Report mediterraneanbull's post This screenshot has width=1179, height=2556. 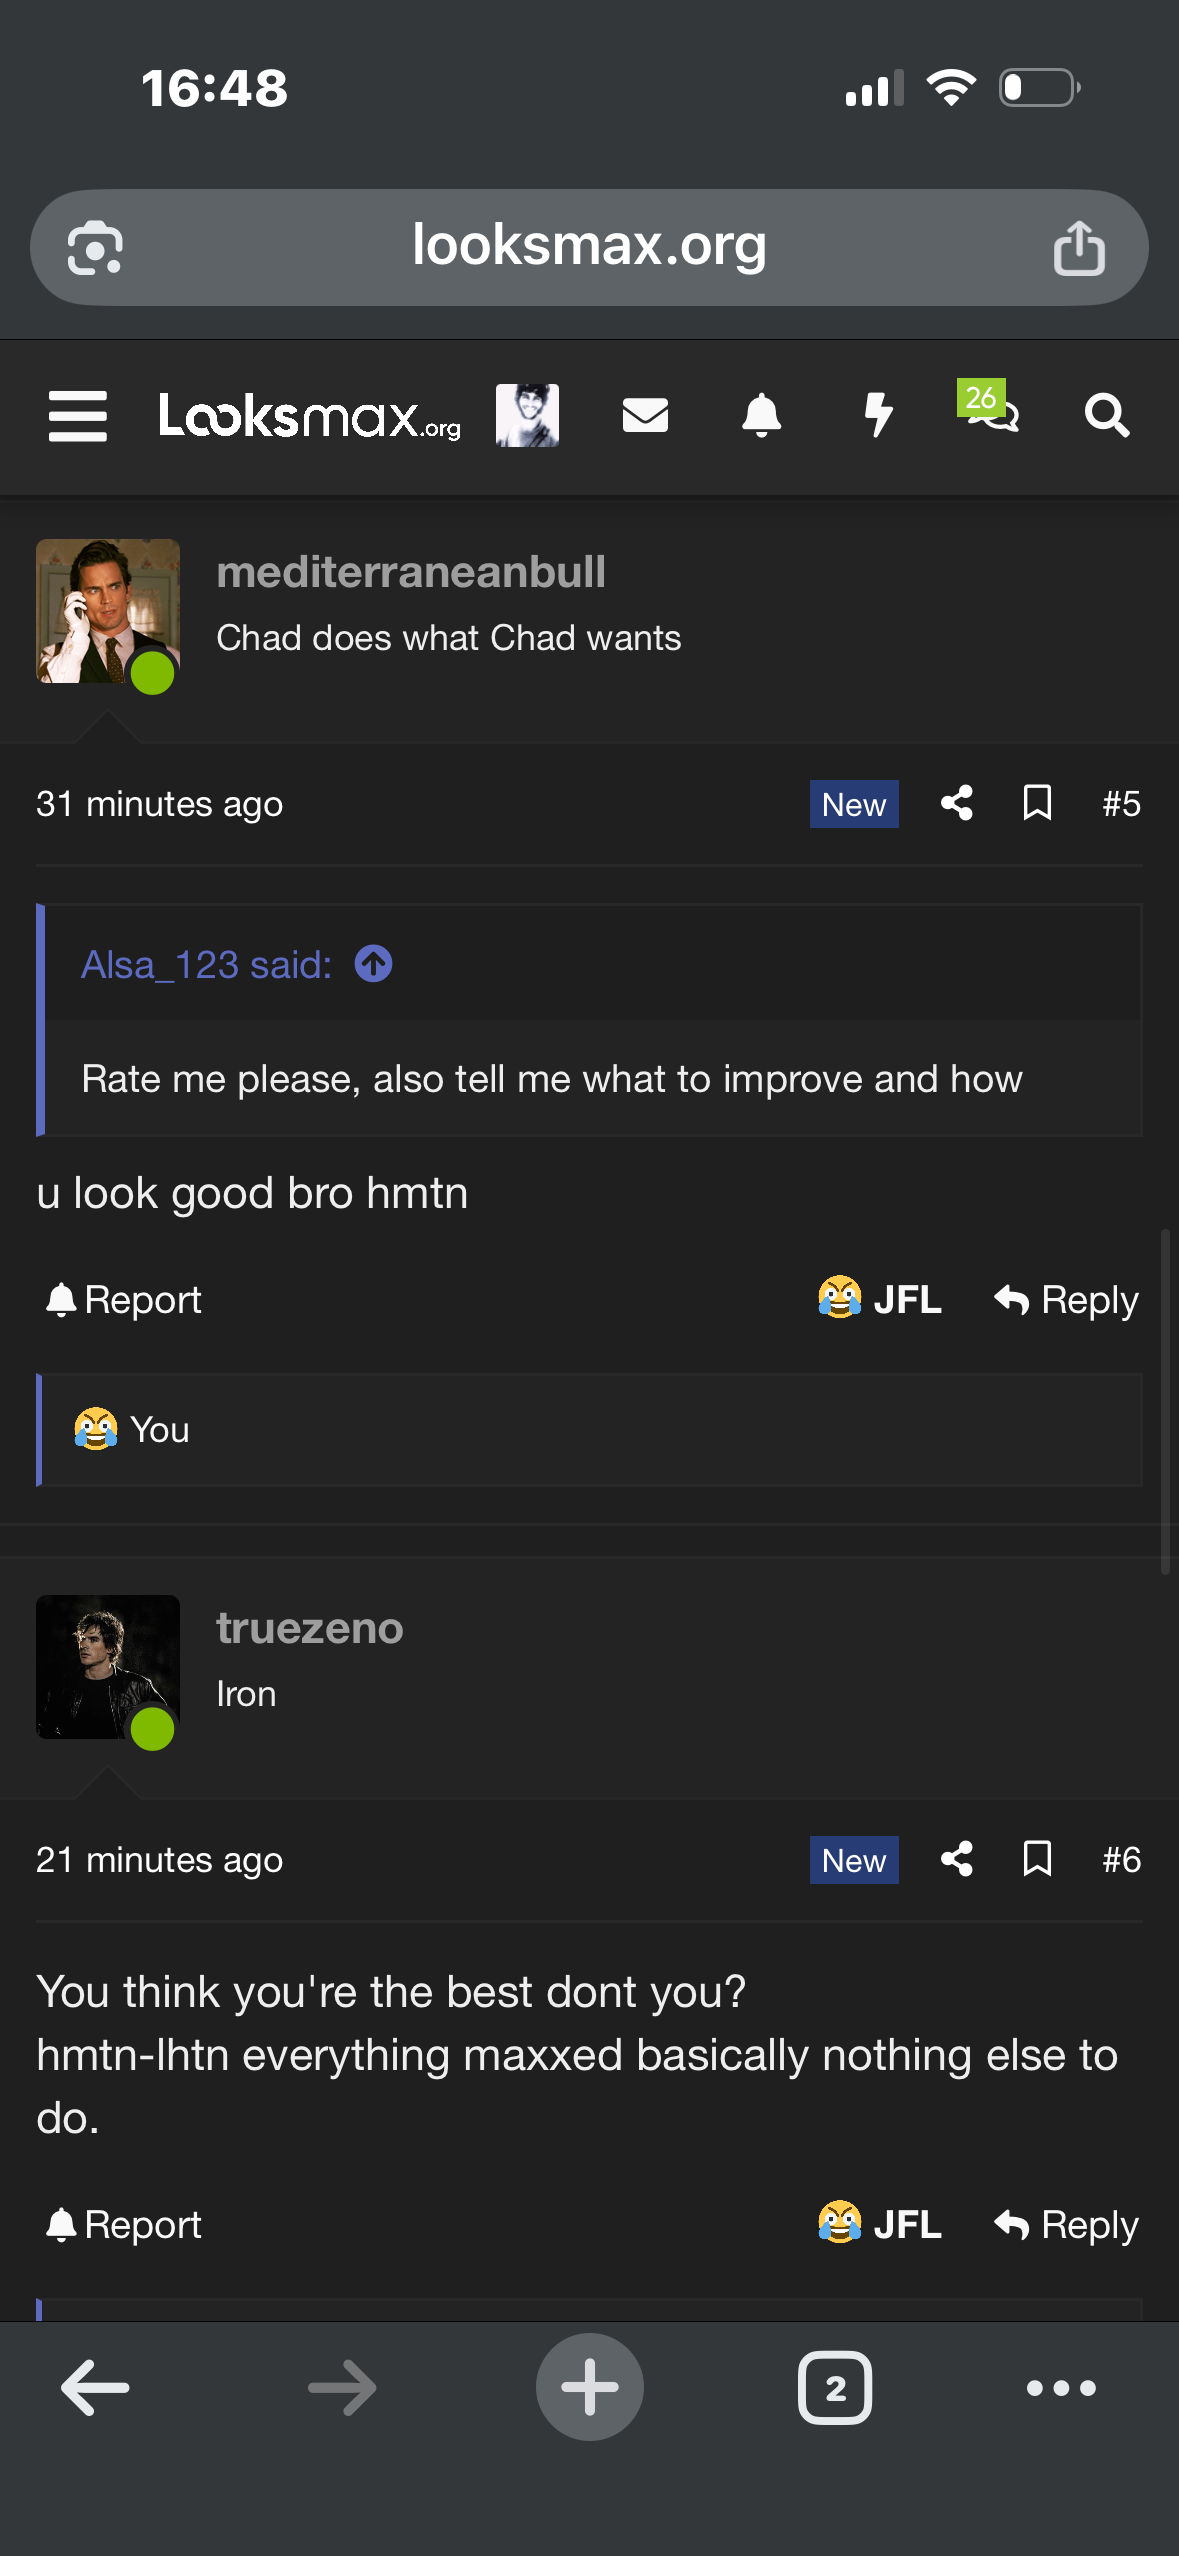click(x=124, y=1299)
